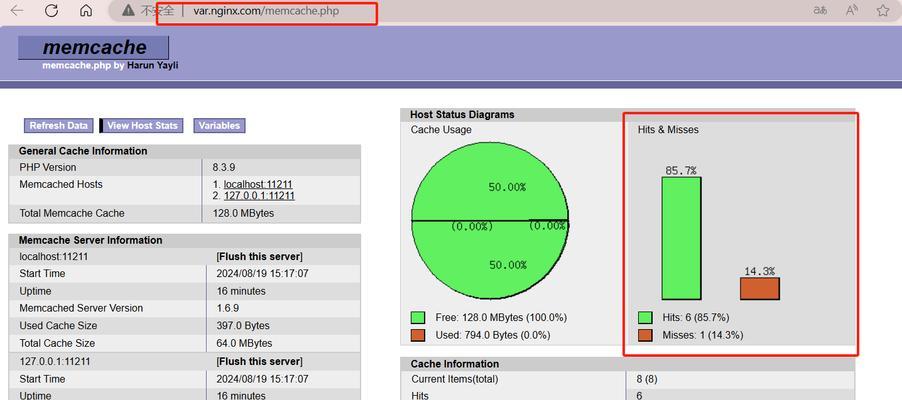Click the 'Misses: 1 (14.3%)' legend text

(x=702, y=335)
